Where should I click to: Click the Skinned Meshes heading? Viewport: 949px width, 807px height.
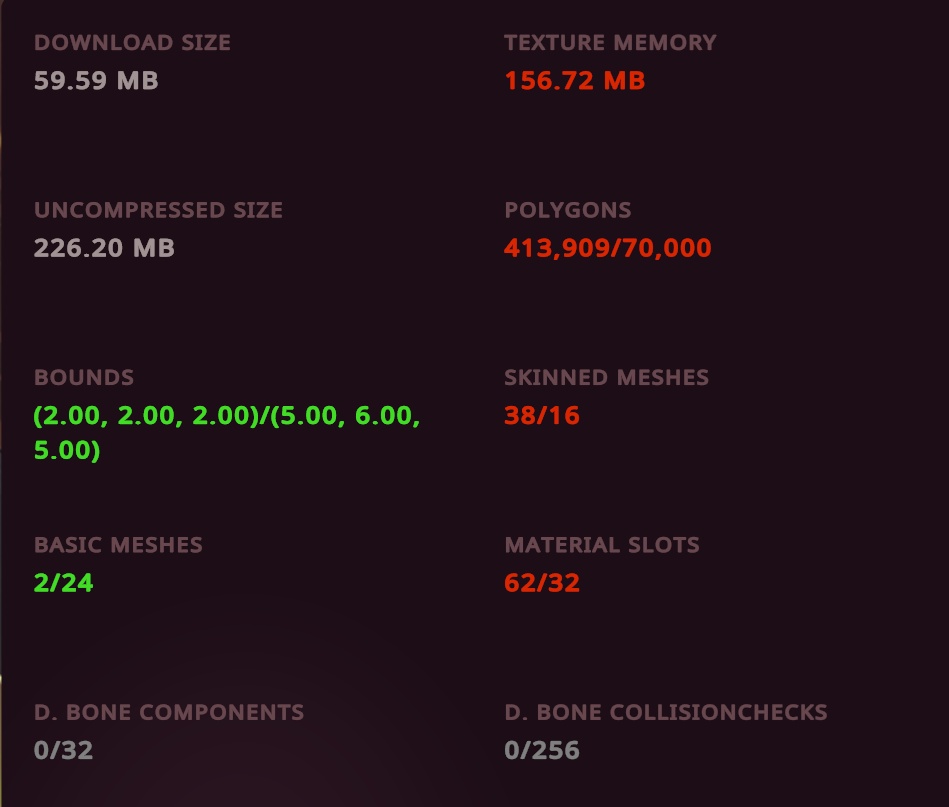click(606, 377)
